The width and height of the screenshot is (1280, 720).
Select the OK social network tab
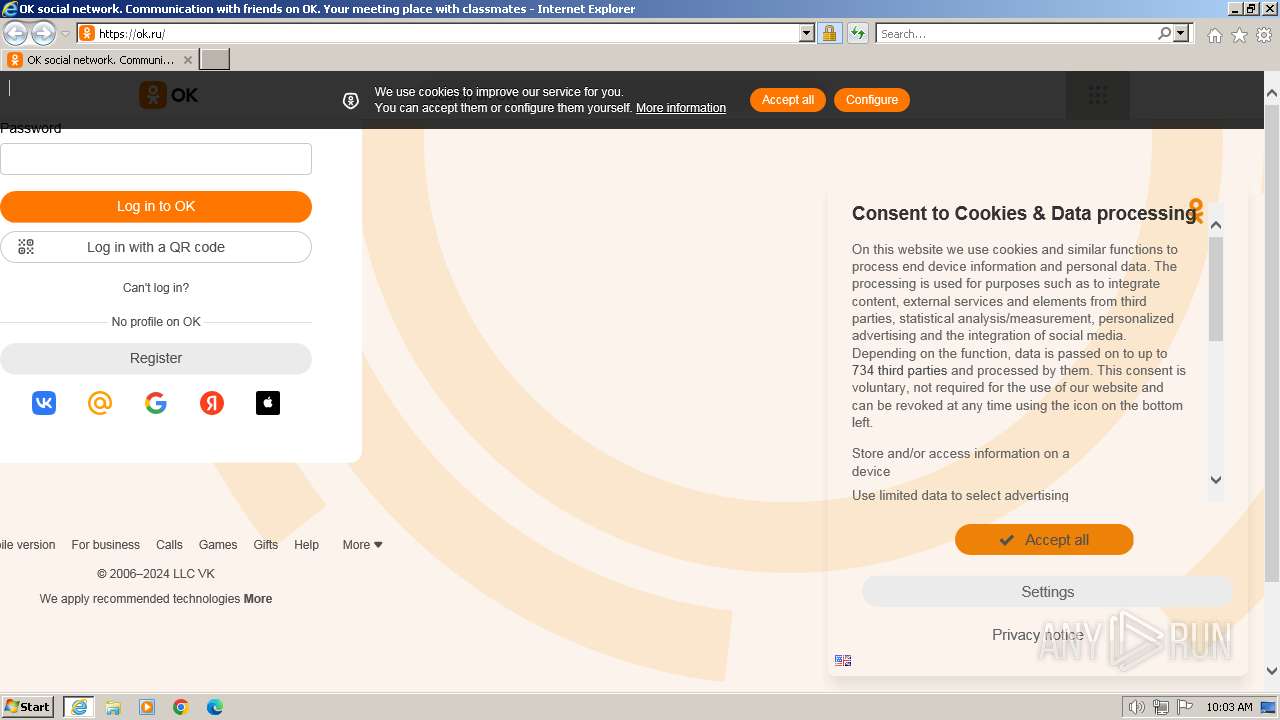click(100, 60)
